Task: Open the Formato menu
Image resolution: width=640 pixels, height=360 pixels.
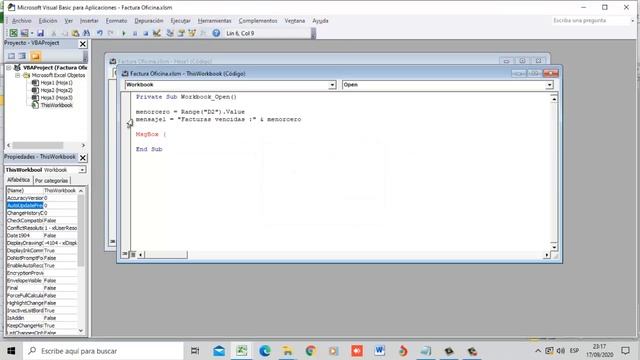Action: pos(116,20)
